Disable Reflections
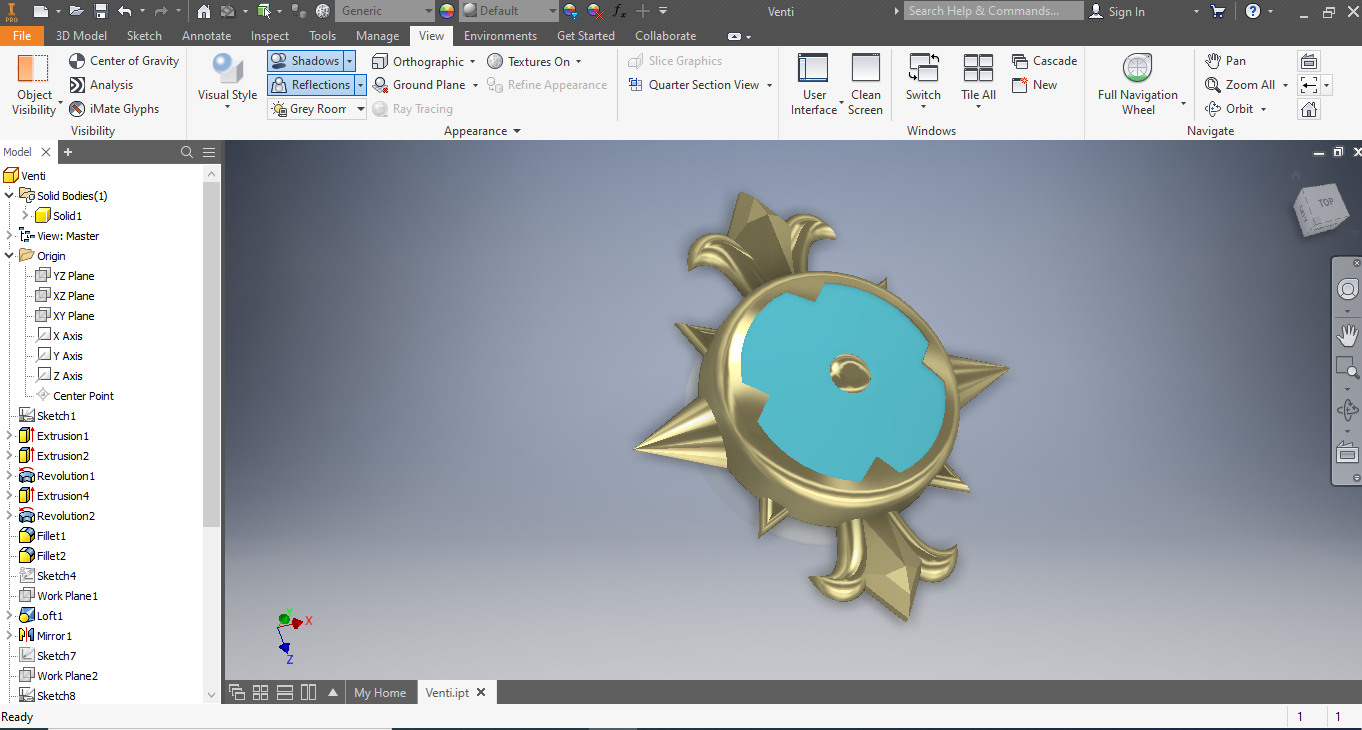 (x=308, y=84)
